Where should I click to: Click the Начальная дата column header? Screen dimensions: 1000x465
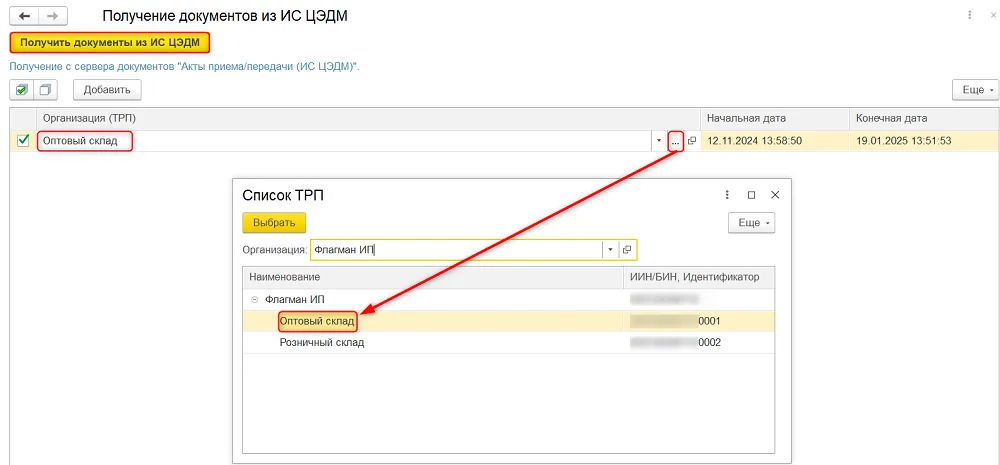[x=775, y=119]
